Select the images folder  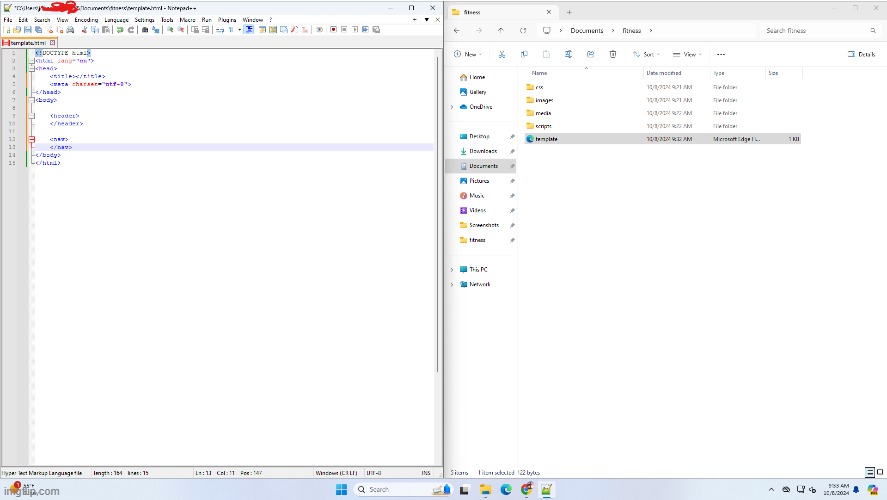click(x=662, y=100)
